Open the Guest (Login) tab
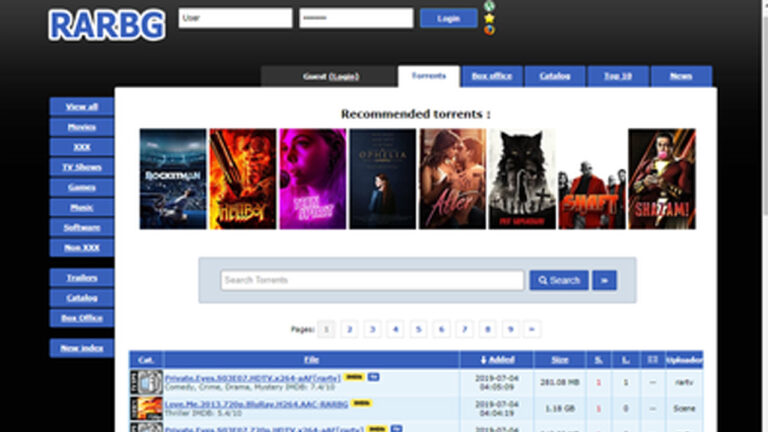 pyautogui.click(x=329, y=76)
